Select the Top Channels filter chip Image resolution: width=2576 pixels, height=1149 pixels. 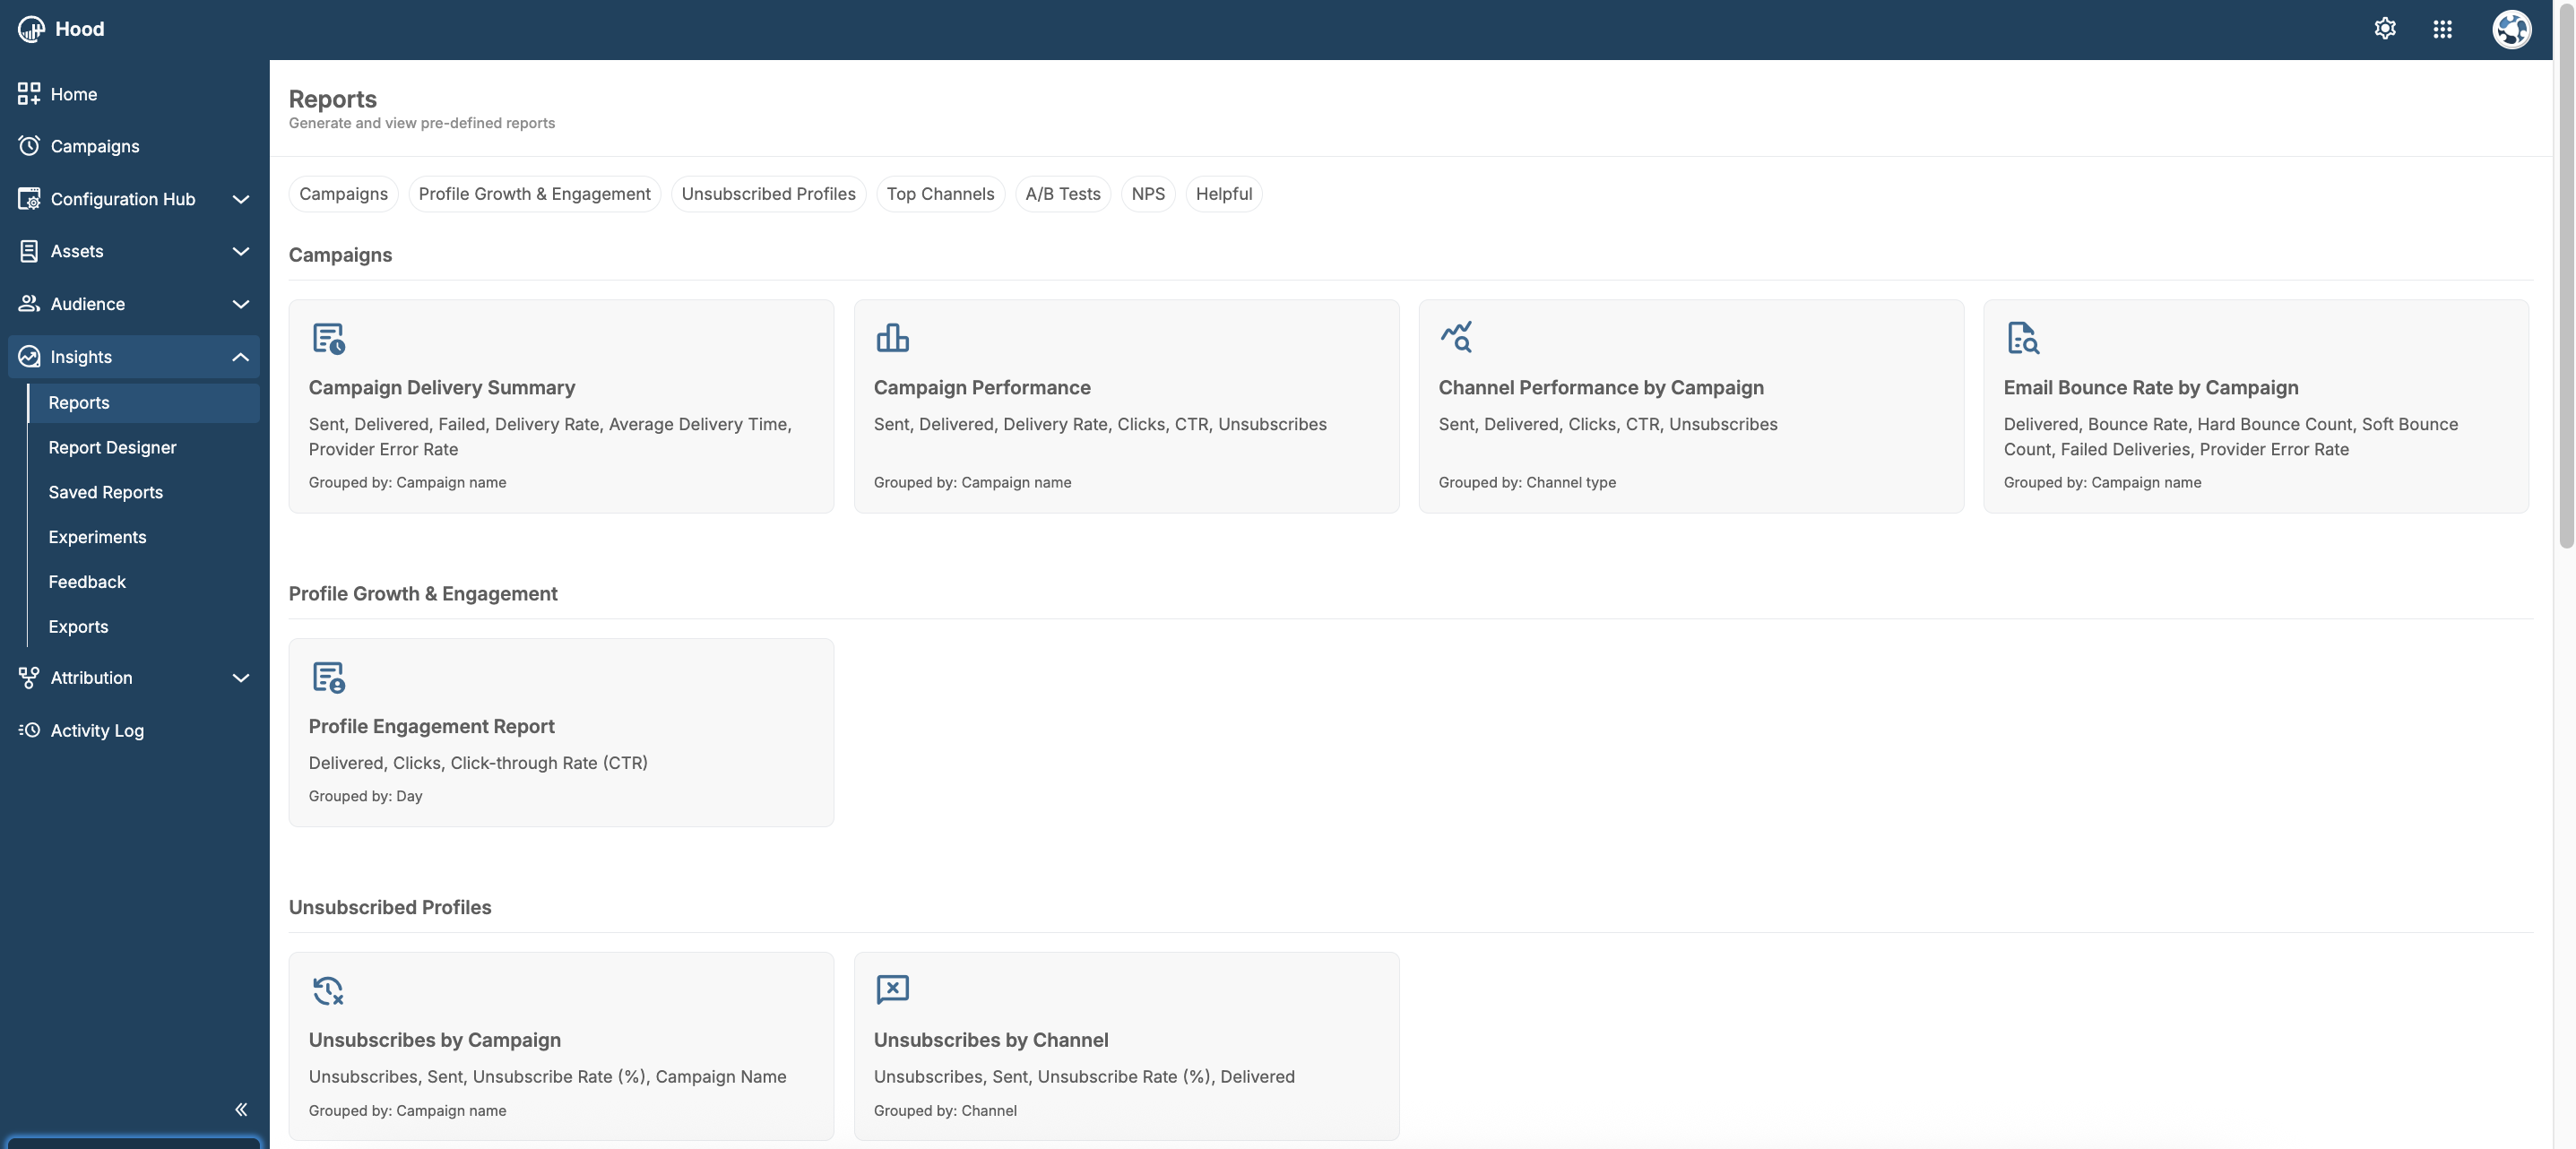(939, 194)
